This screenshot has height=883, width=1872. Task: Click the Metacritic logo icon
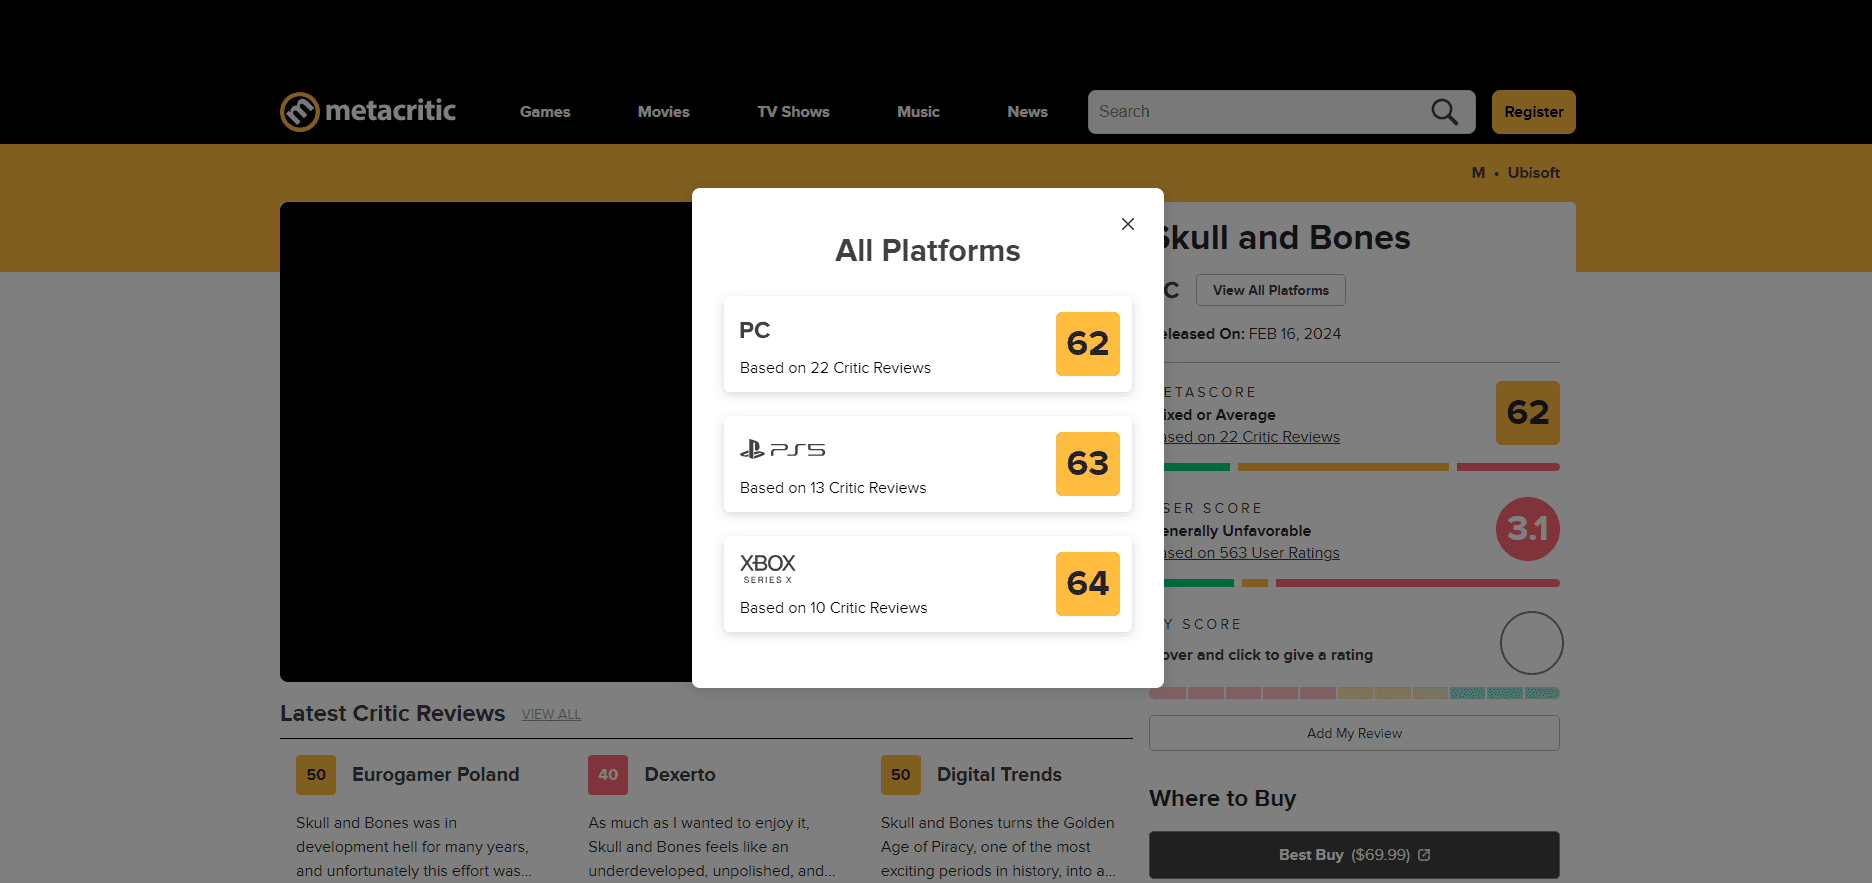pos(299,112)
